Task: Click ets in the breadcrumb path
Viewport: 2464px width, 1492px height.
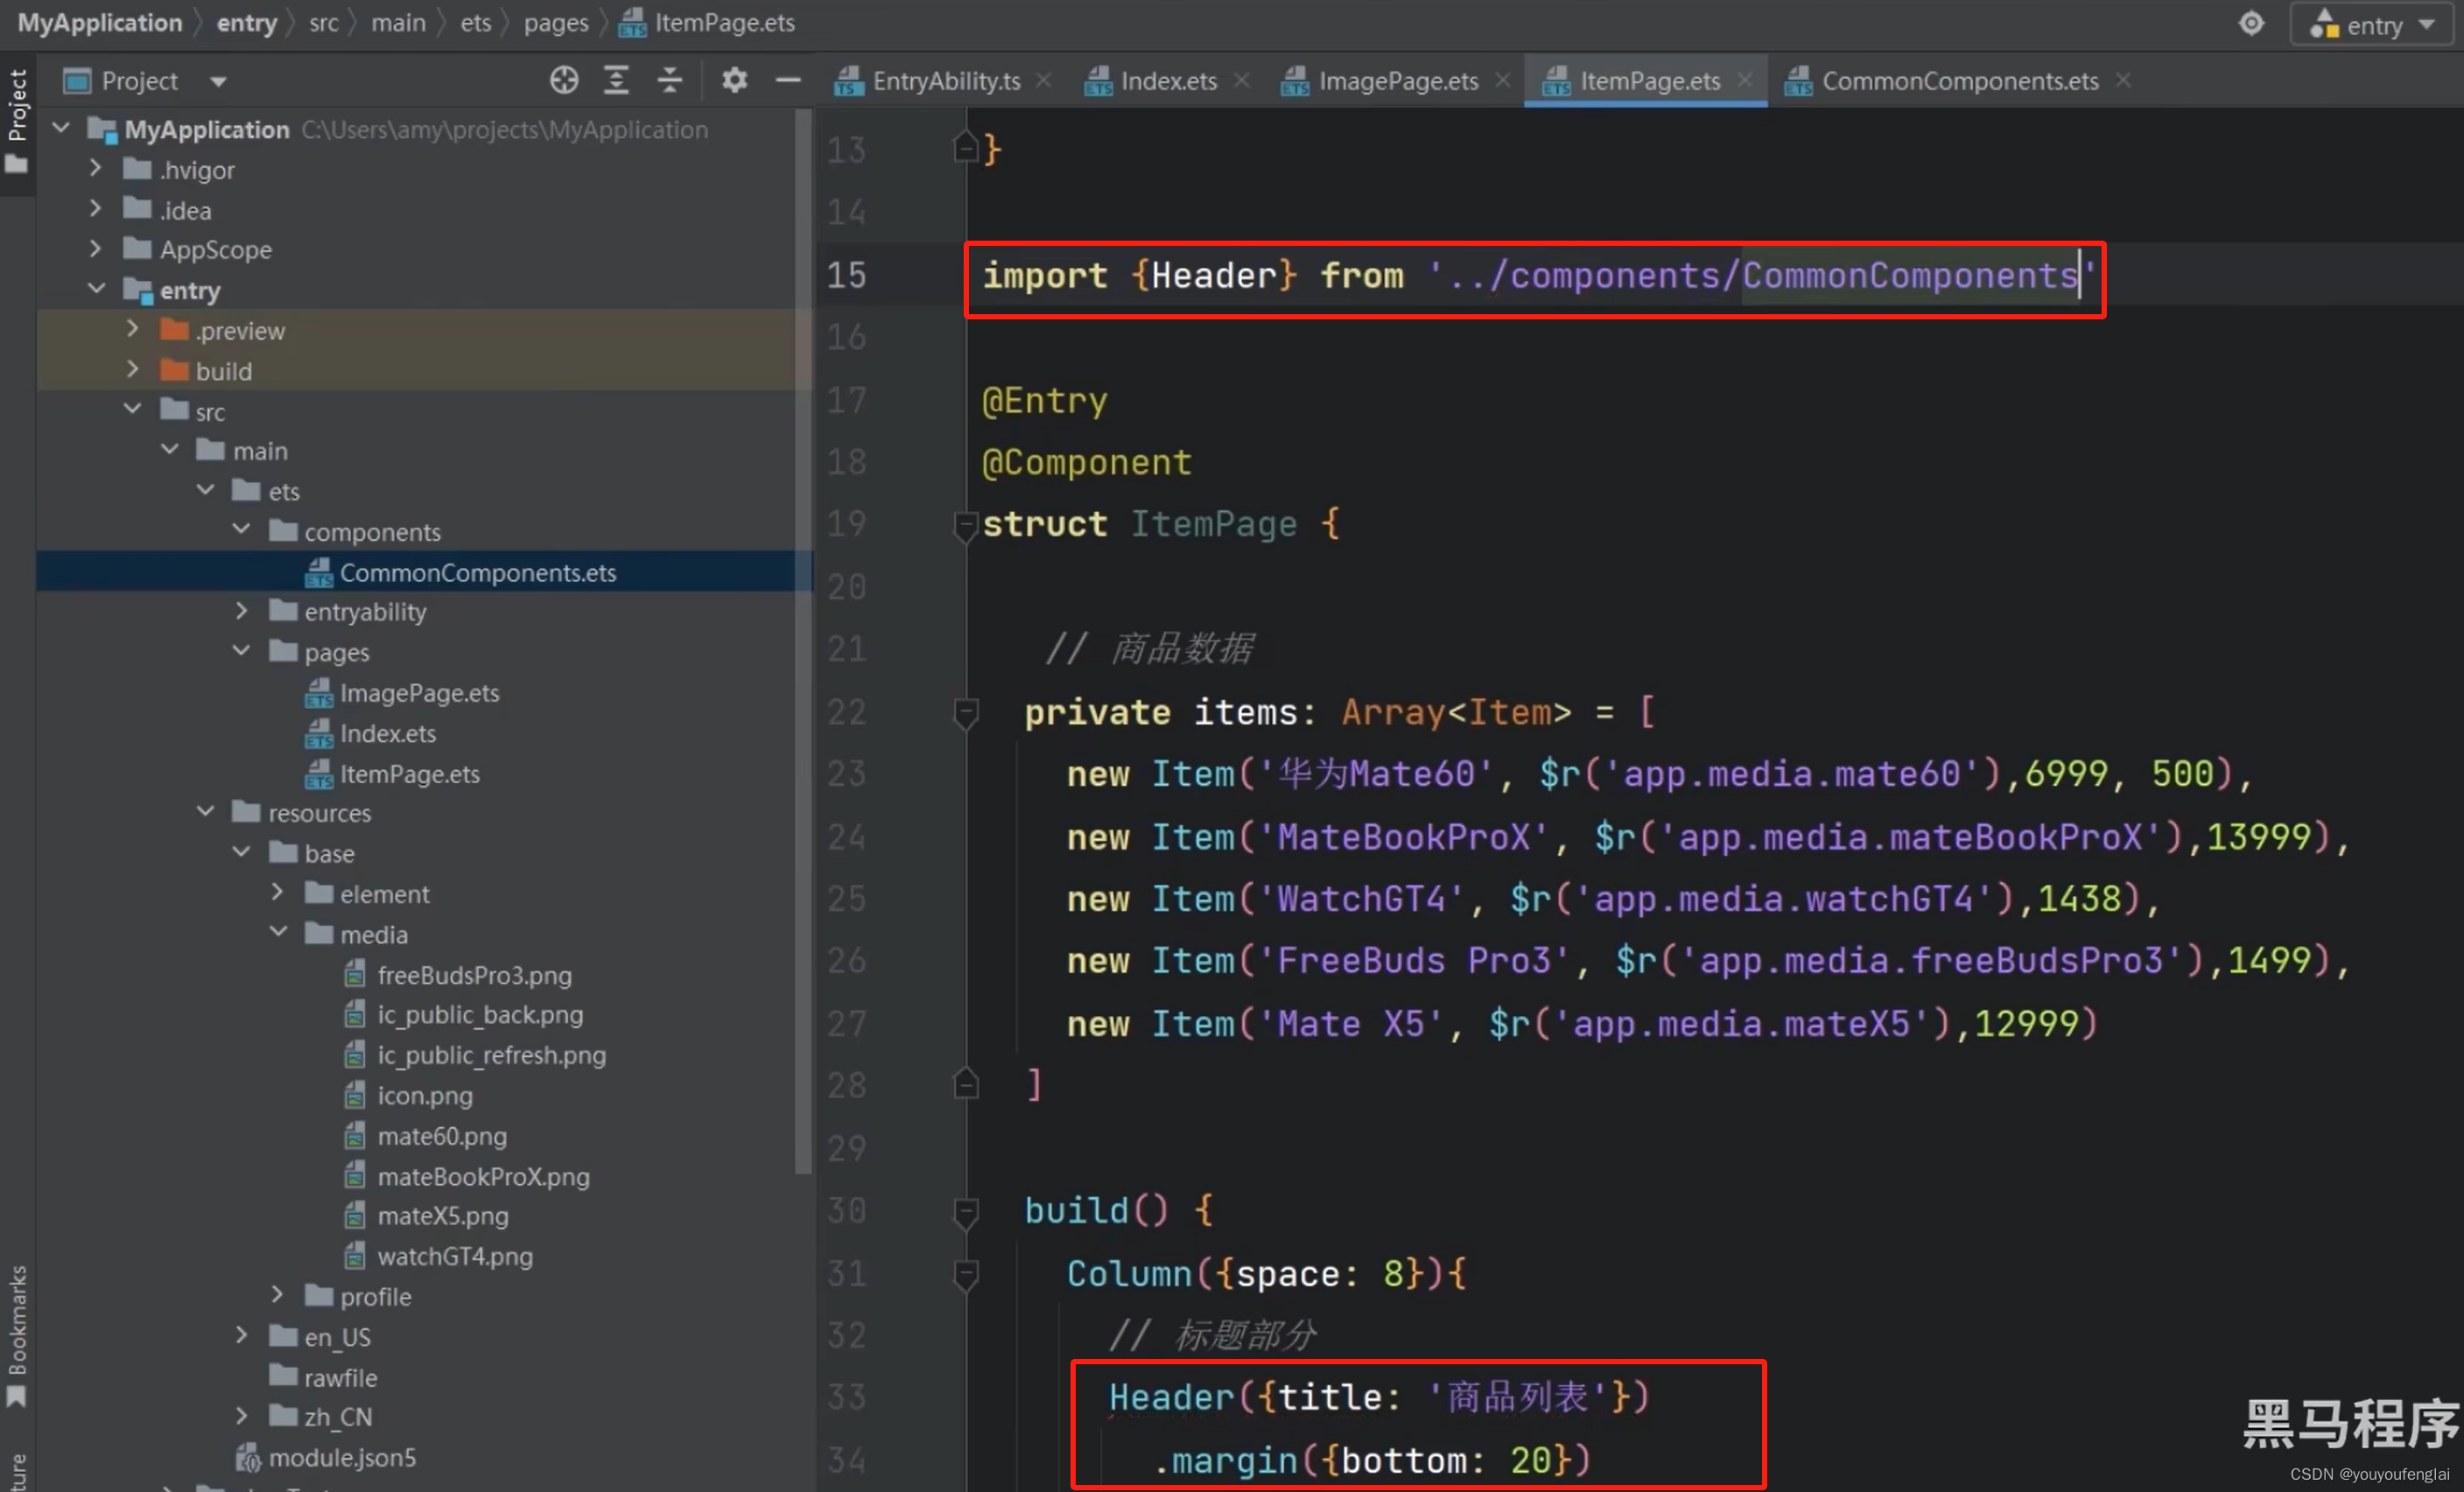Action: [x=475, y=23]
